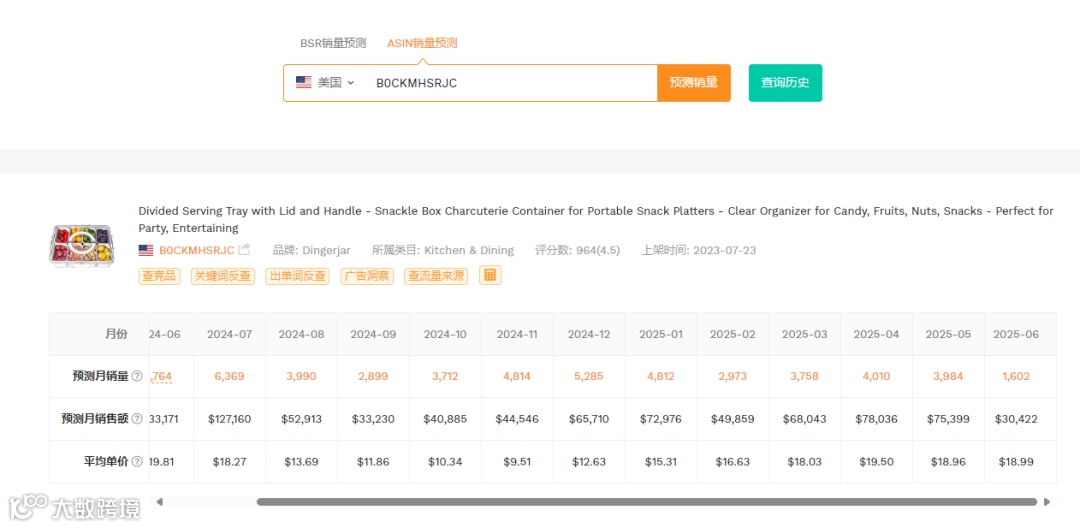Switch to the ASIN销量预测 tab
This screenshot has height=528, width=1080.
(x=422, y=43)
